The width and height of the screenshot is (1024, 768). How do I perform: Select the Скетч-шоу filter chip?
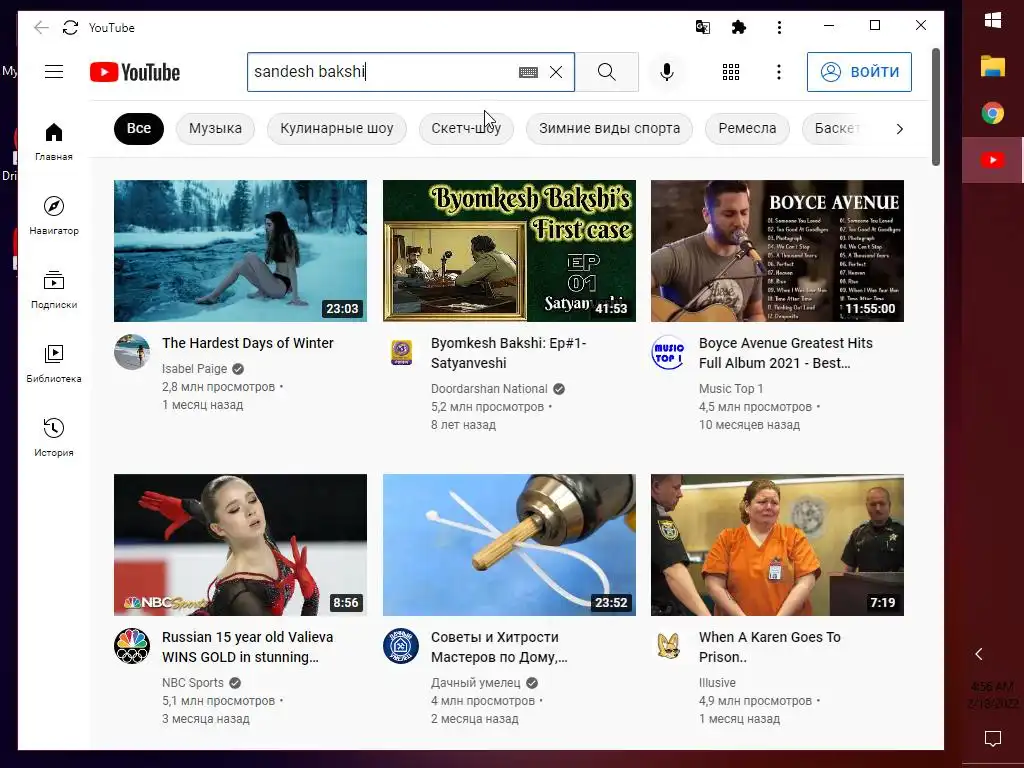coord(466,129)
